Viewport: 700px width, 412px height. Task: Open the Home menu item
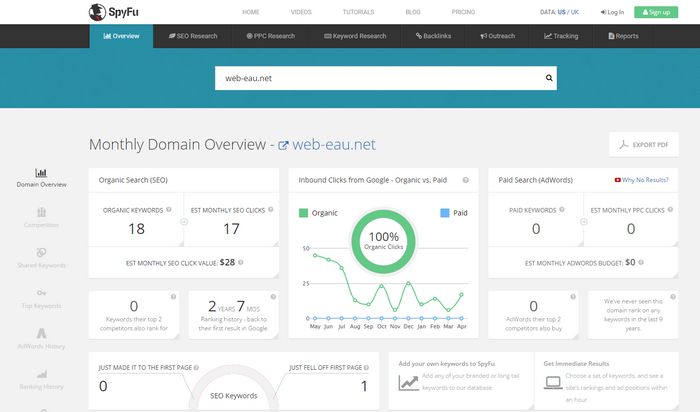(x=250, y=12)
